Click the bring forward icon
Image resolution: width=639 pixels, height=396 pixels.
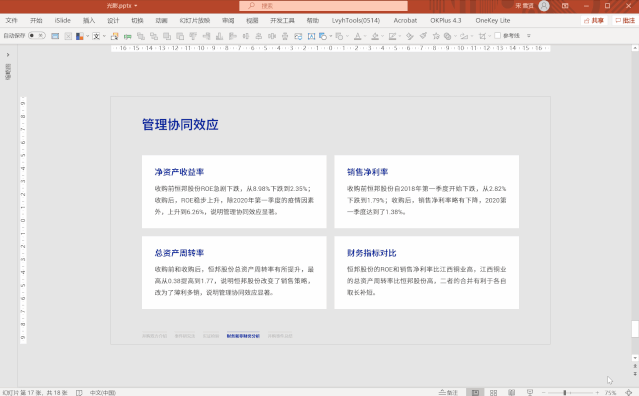pyautogui.click(x=167, y=36)
